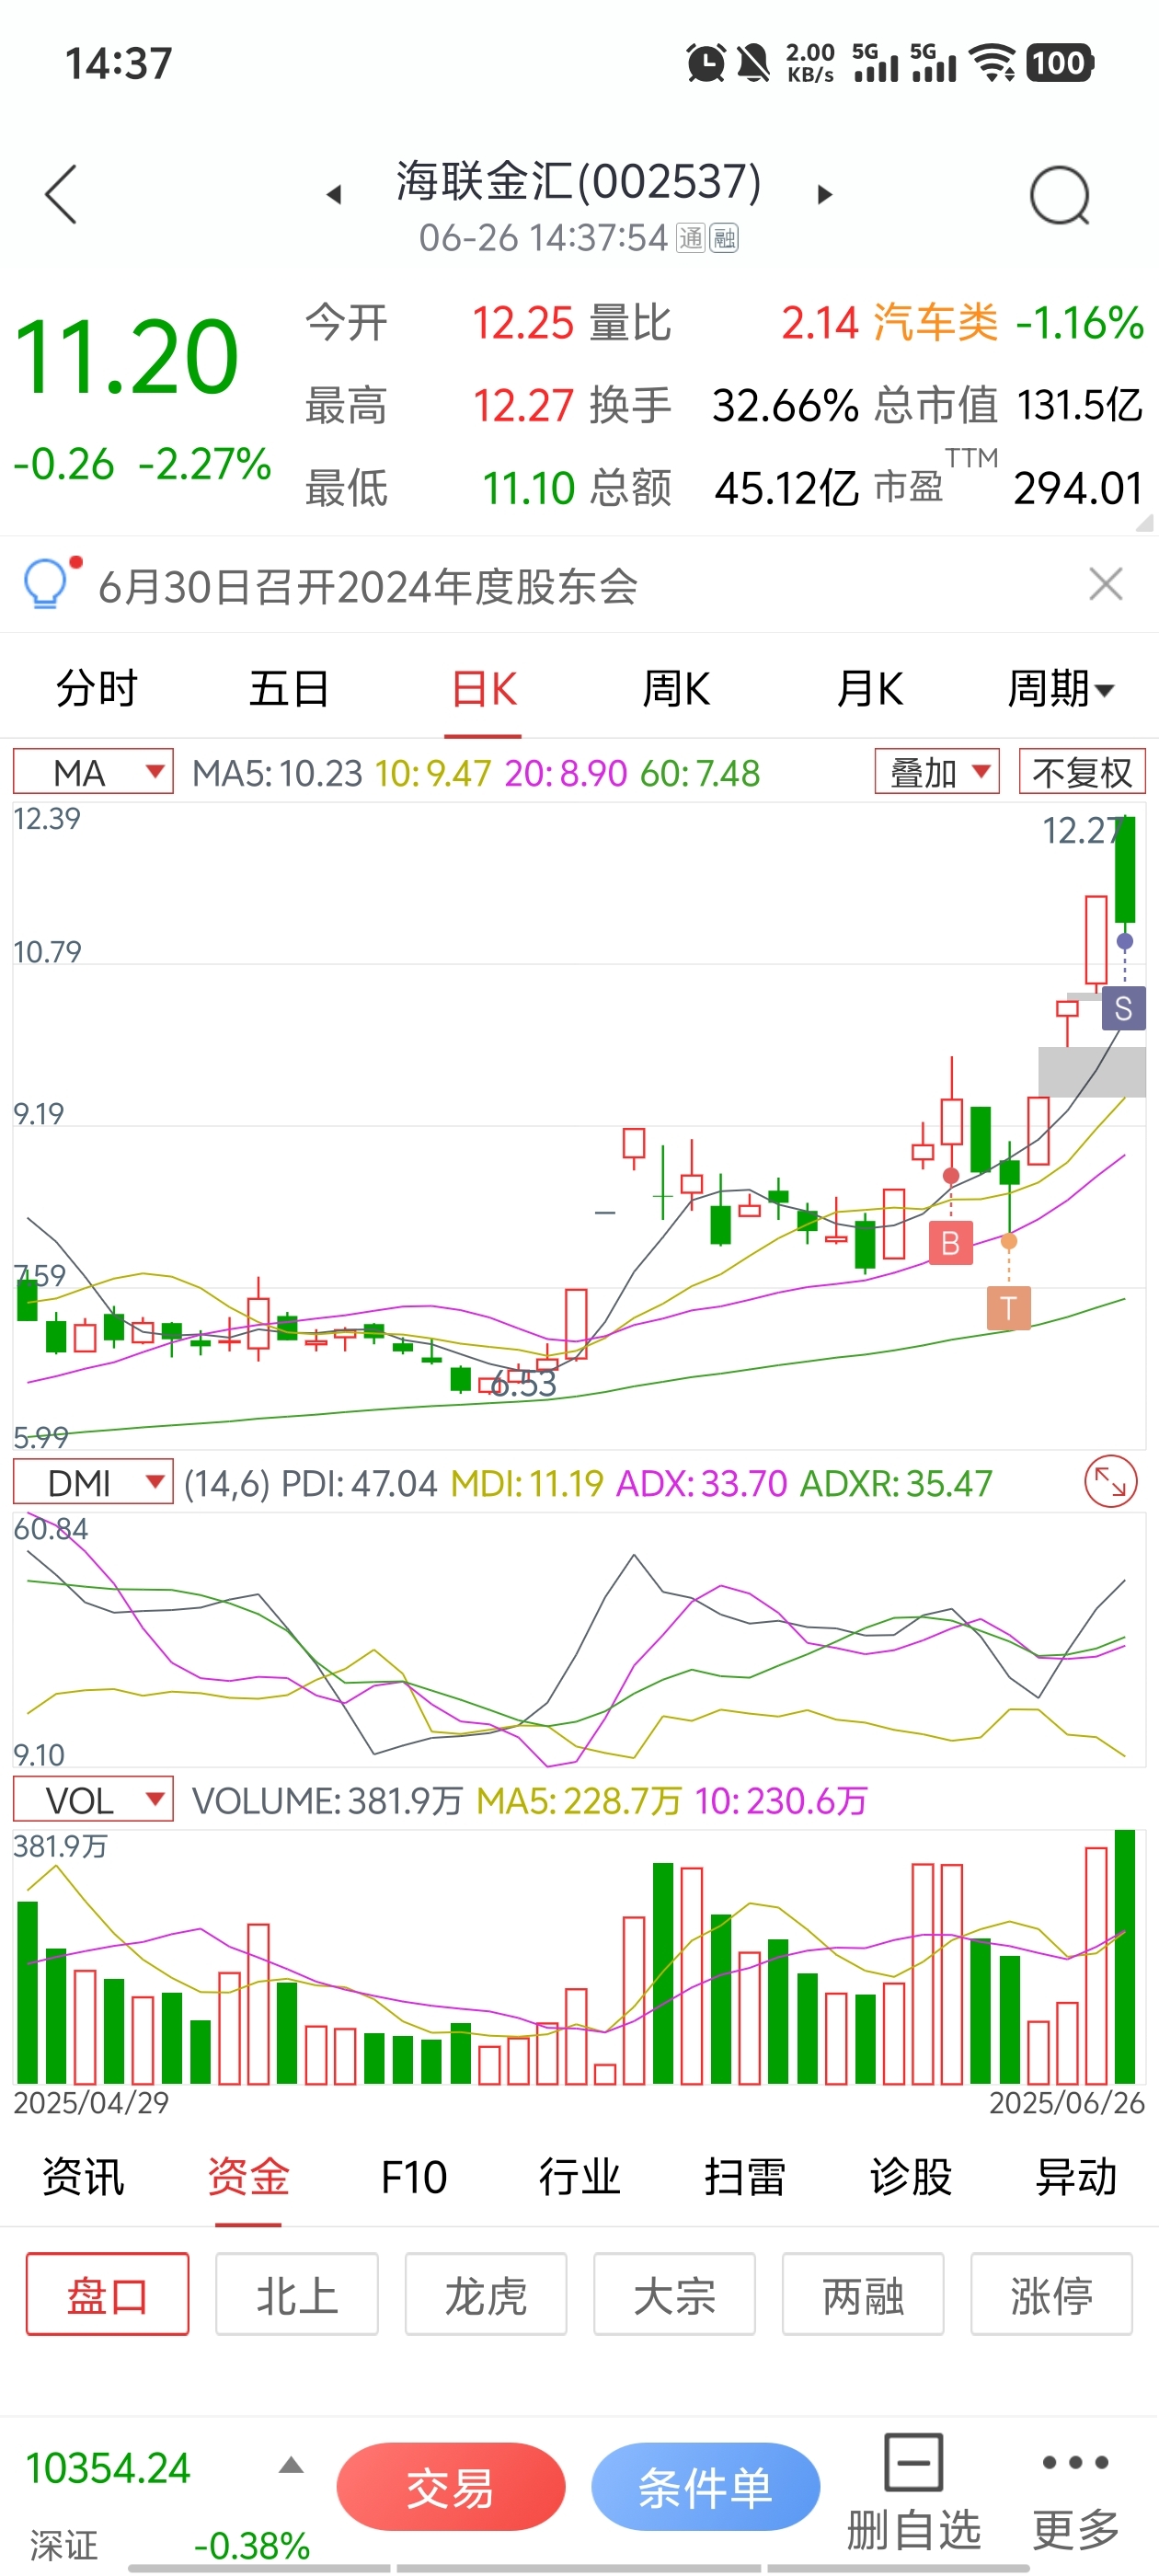Tap the 通 badge next to timestamp
Image resolution: width=1159 pixels, height=2576 pixels.
691,238
